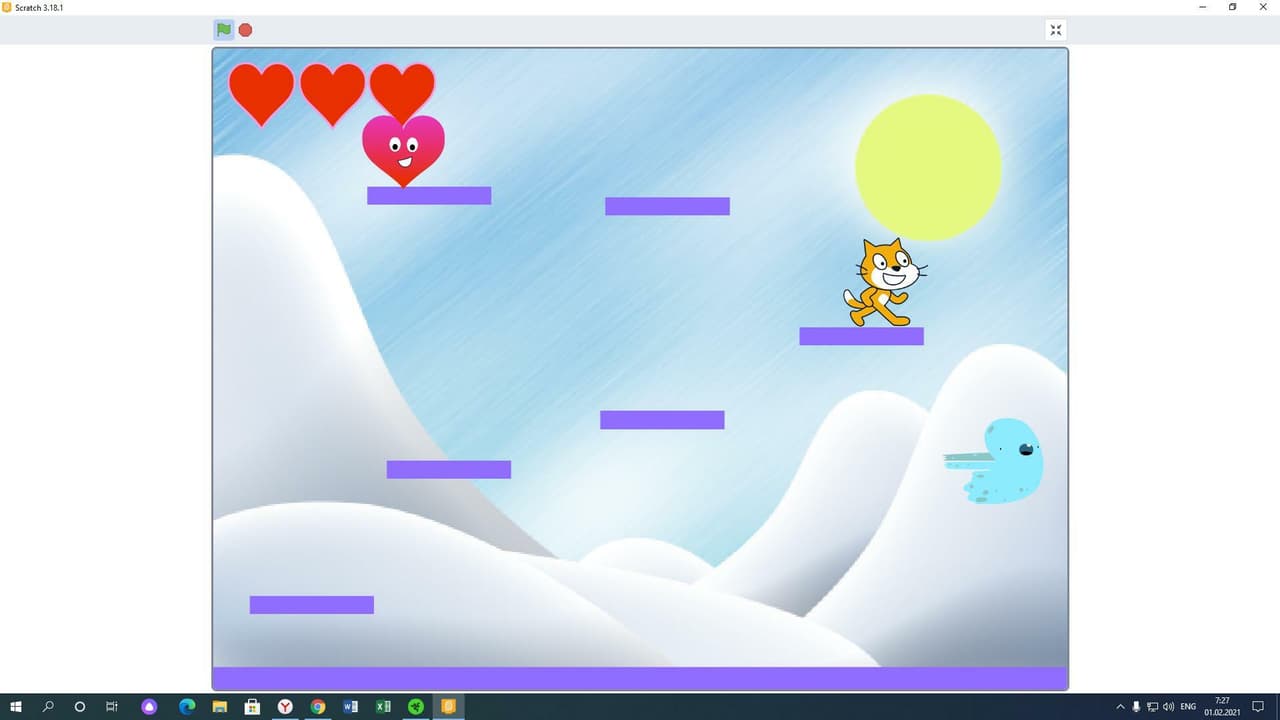Open Microsoft Word from the taskbar
This screenshot has height=720, width=1280.
pos(350,707)
